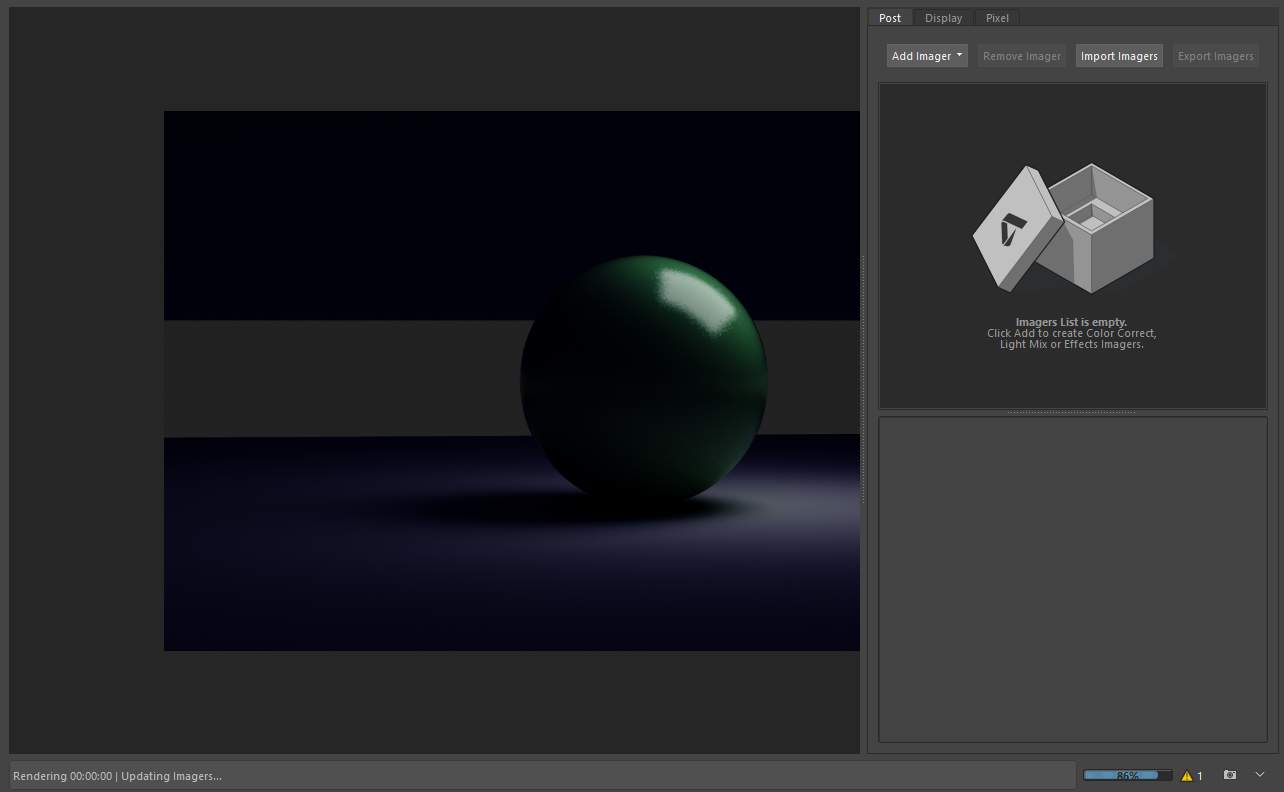Click the 86% render progress bar
This screenshot has height=792, width=1284.
tap(1127, 775)
